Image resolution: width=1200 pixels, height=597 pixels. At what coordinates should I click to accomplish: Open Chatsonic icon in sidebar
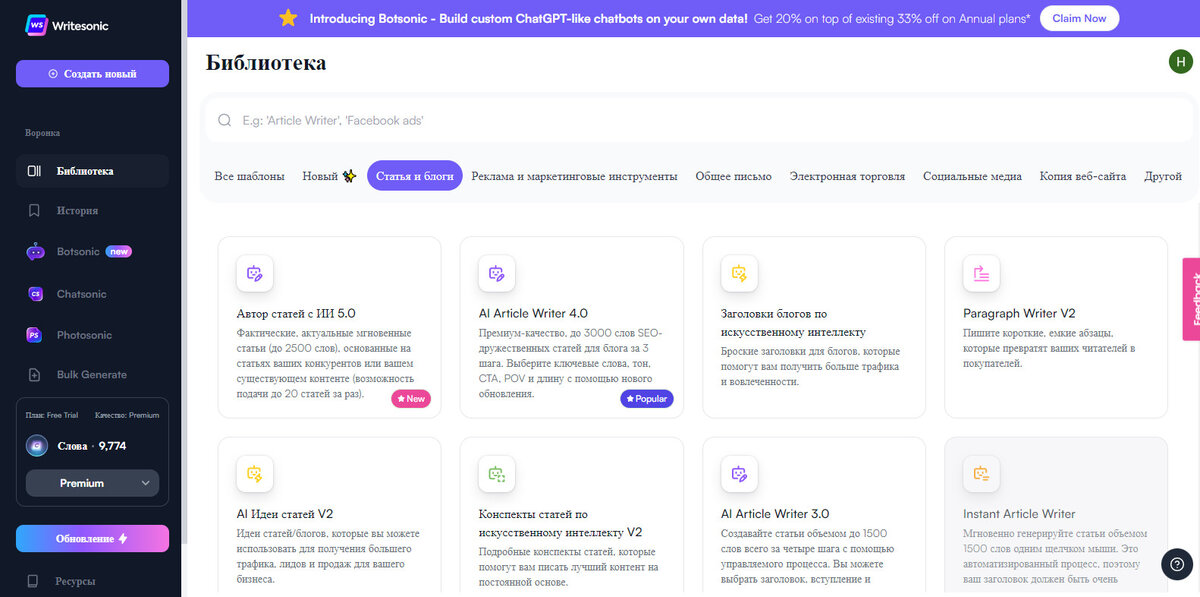coord(35,294)
